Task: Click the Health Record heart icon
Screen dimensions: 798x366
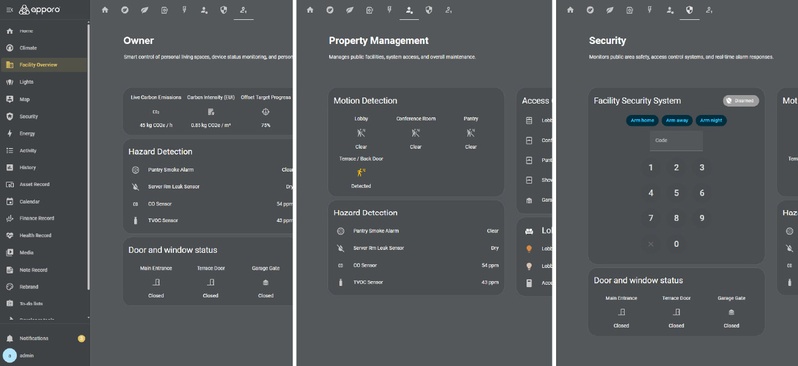Action: coord(9,236)
